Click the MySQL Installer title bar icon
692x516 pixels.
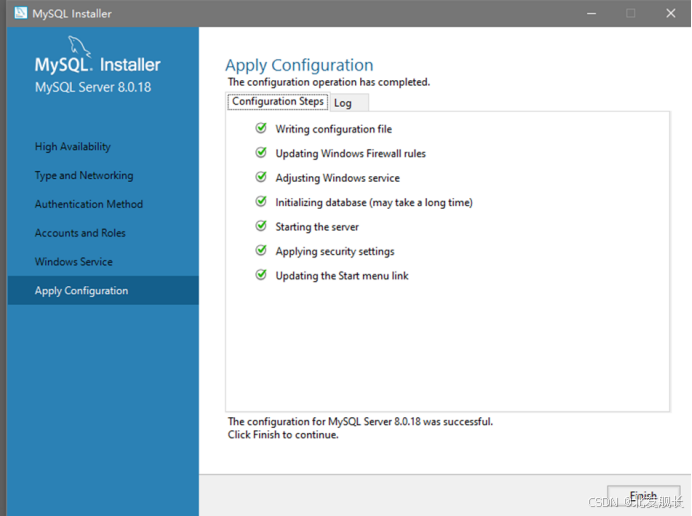pos(20,13)
